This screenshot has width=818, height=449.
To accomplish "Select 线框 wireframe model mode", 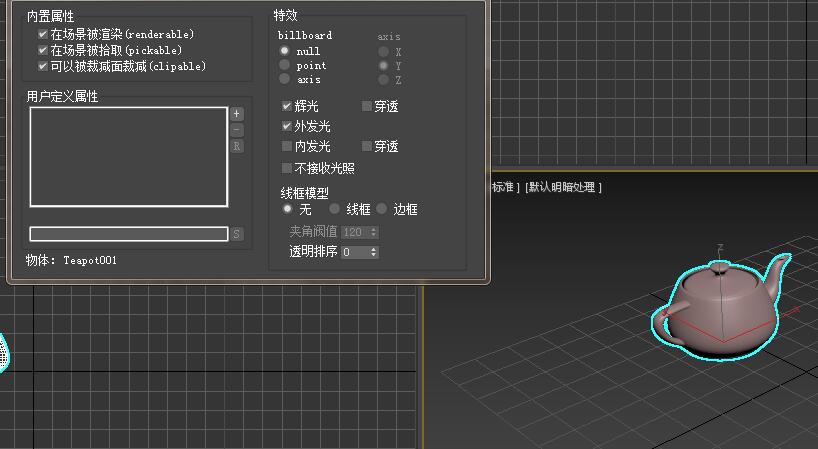I will pos(335,210).
